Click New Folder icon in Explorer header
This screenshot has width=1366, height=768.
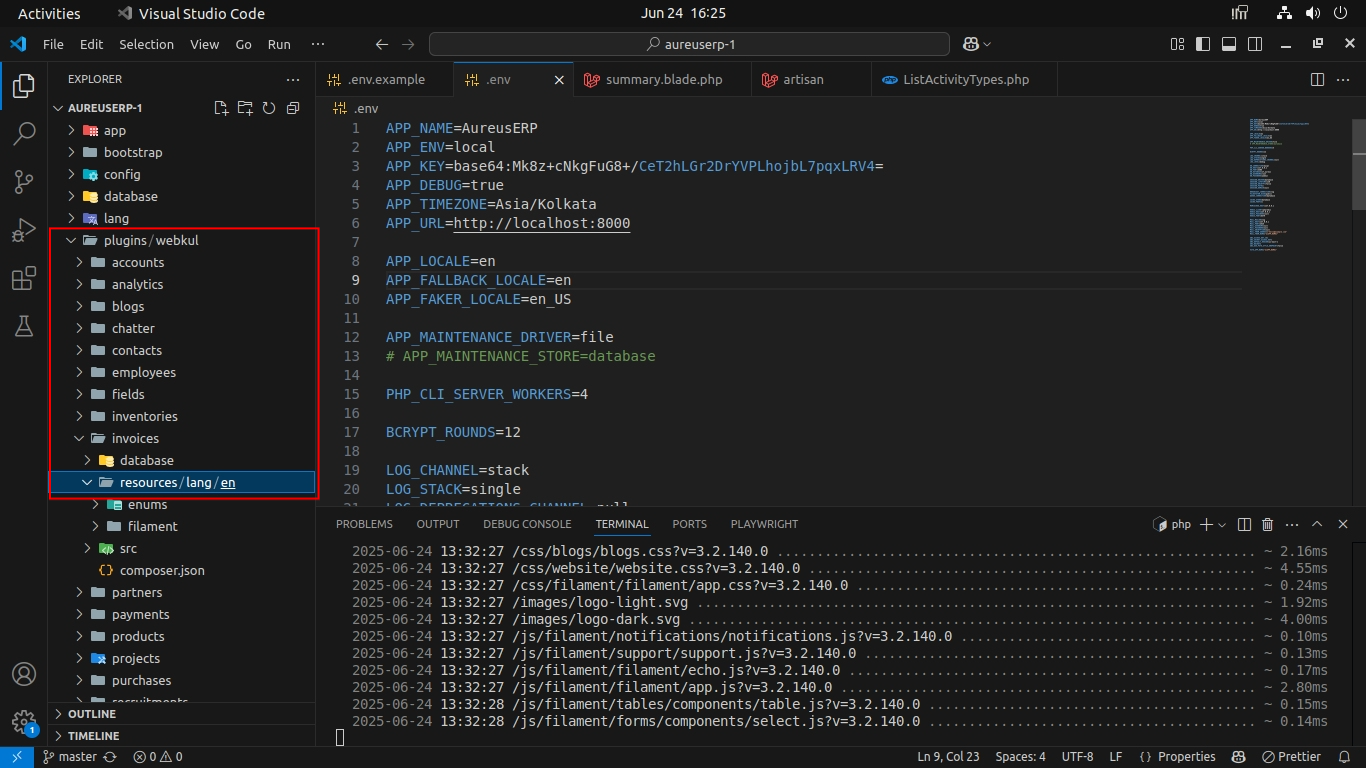tap(245, 108)
